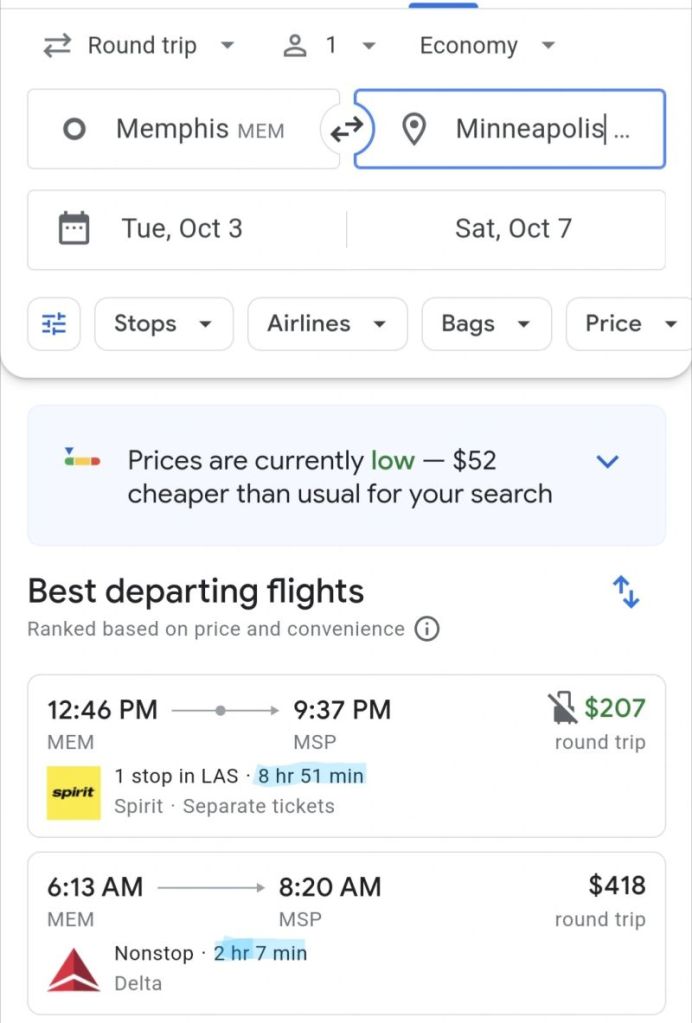Open the all filters icon

pos(54,324)
